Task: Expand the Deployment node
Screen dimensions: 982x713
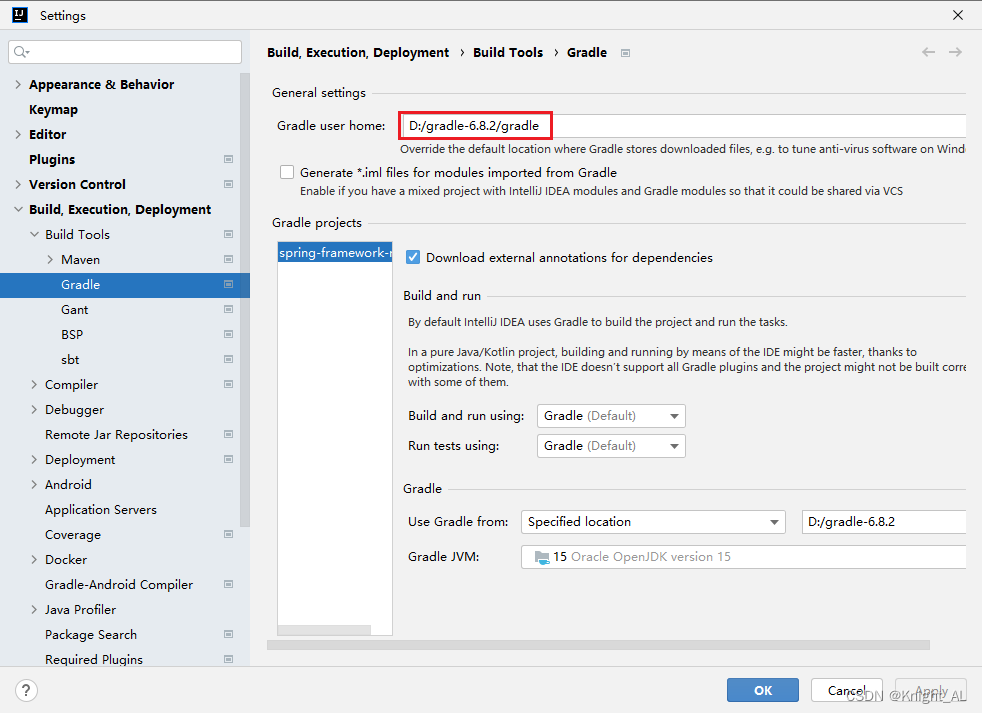Action: pos(34,460)
